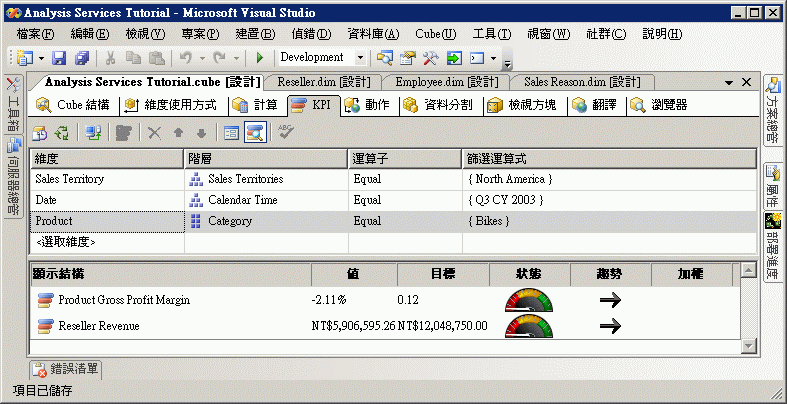This screenshot has width=787, height=404.
Task: Select the Product Gross Profit Margin KPI row
Action: [x=384, y=300]
